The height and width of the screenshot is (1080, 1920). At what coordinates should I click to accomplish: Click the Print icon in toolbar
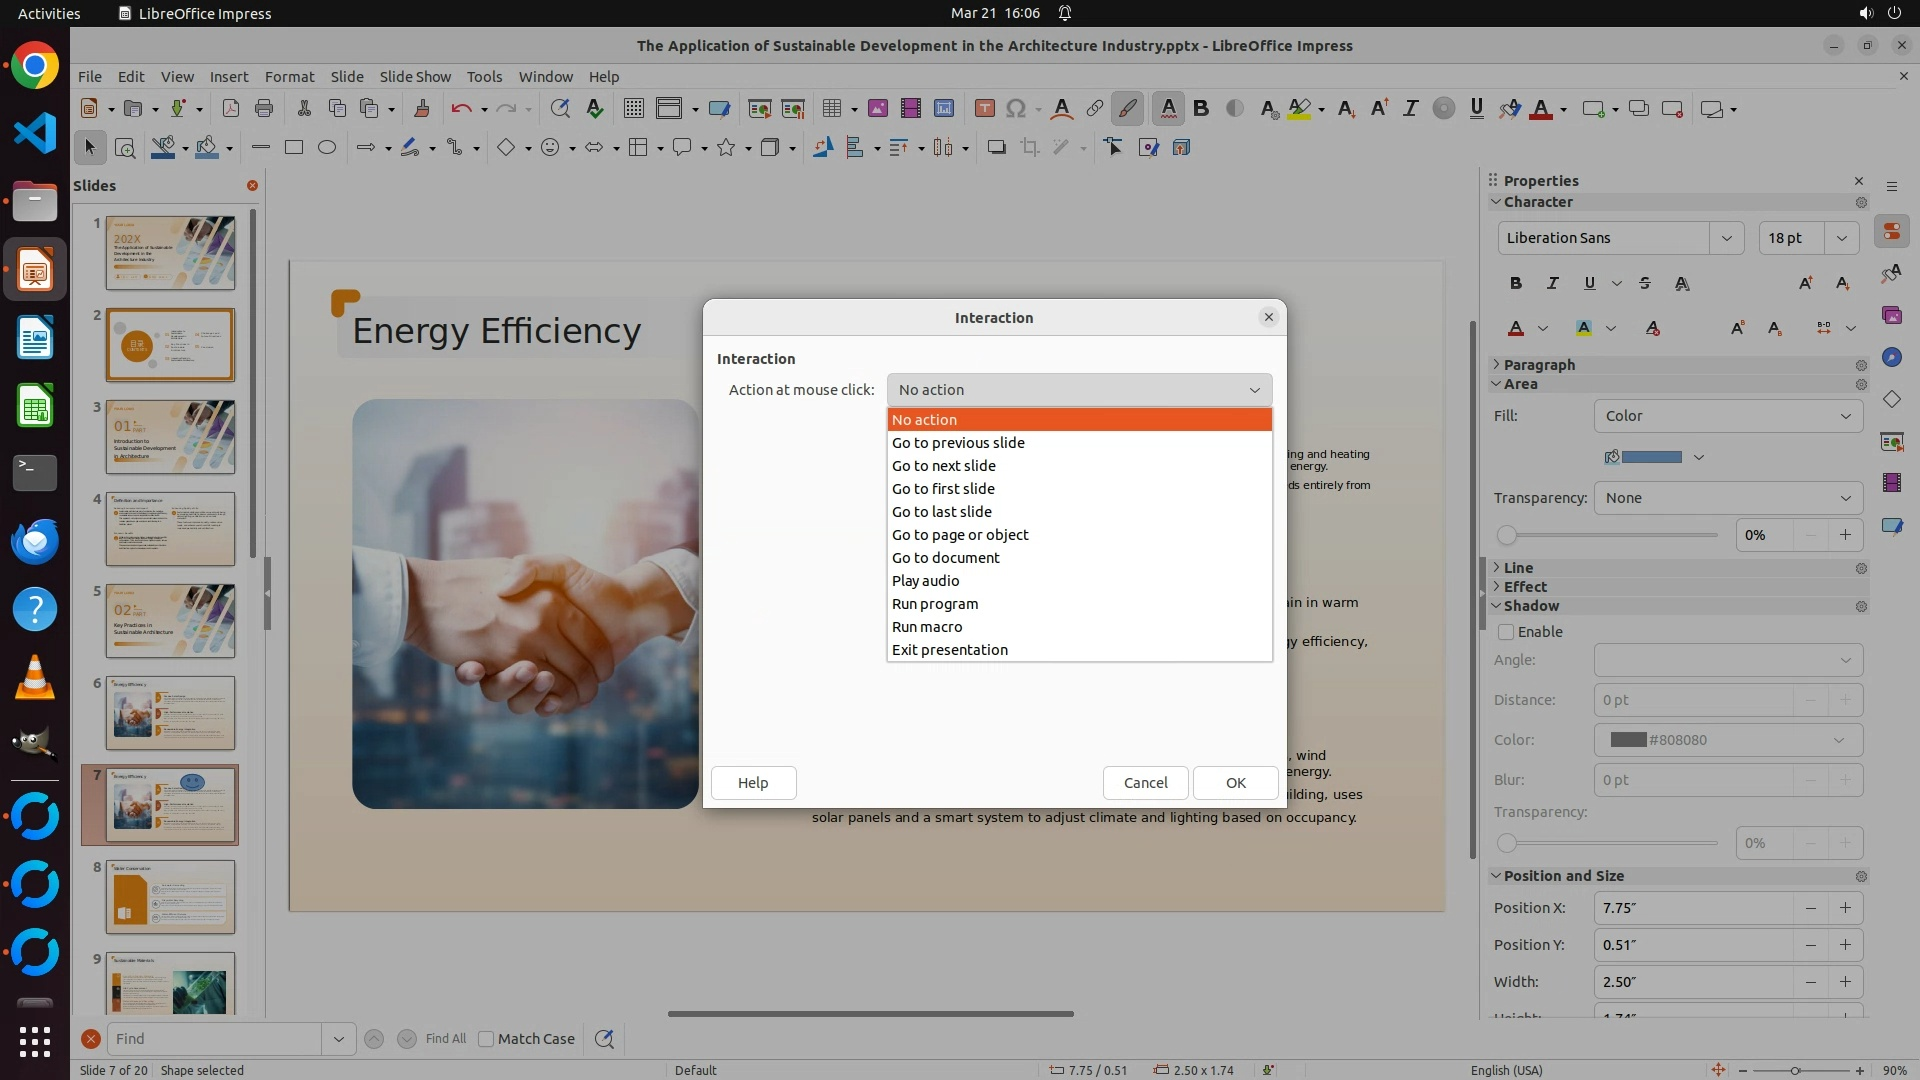click(x=264, y=108)
